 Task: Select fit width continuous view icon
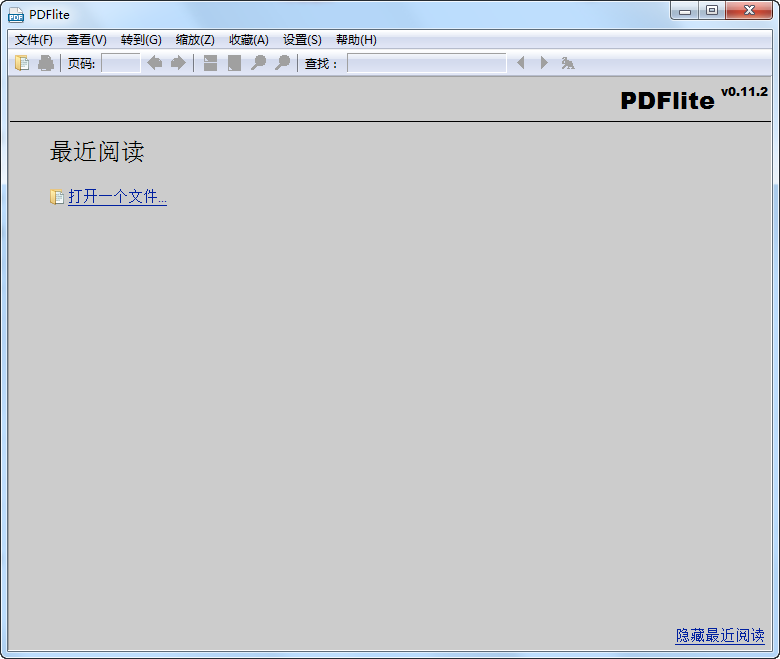tap(210, 63)
